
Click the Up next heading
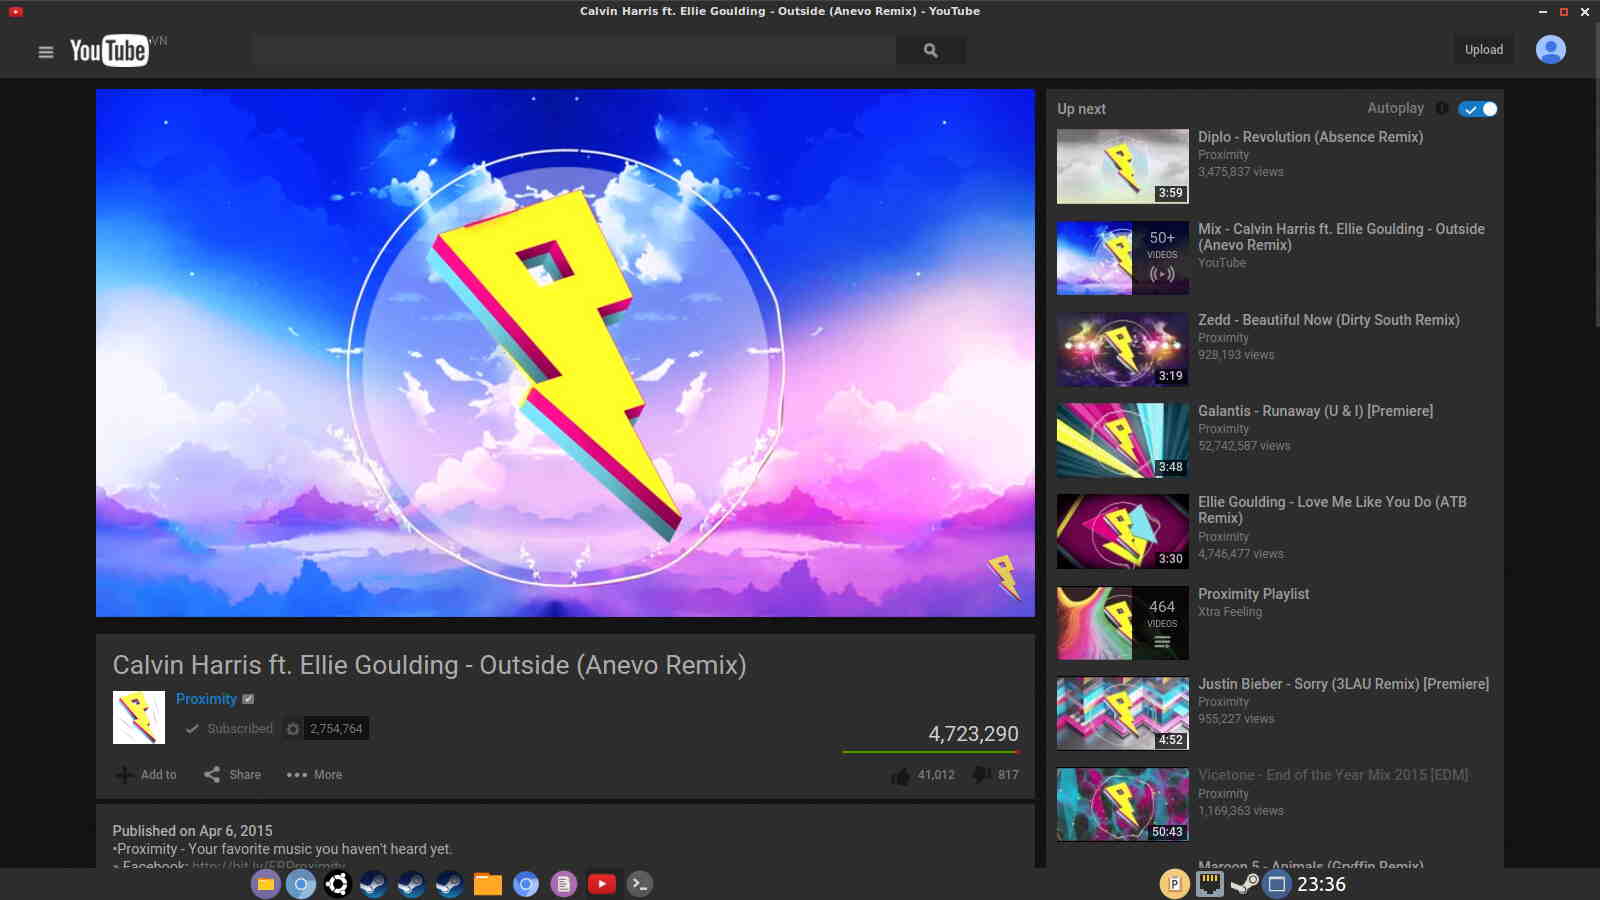click(x=1081, y=109)
